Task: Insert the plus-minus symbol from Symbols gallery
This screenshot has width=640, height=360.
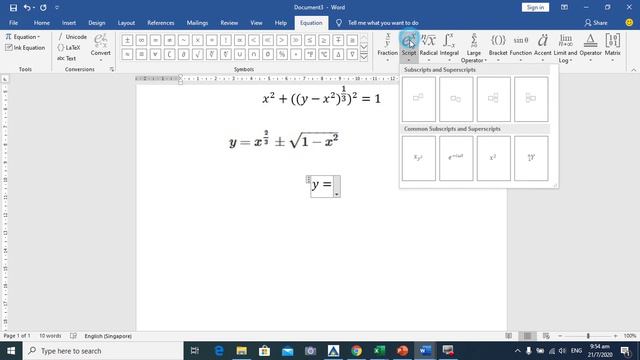Action: (x=127, y=40)
